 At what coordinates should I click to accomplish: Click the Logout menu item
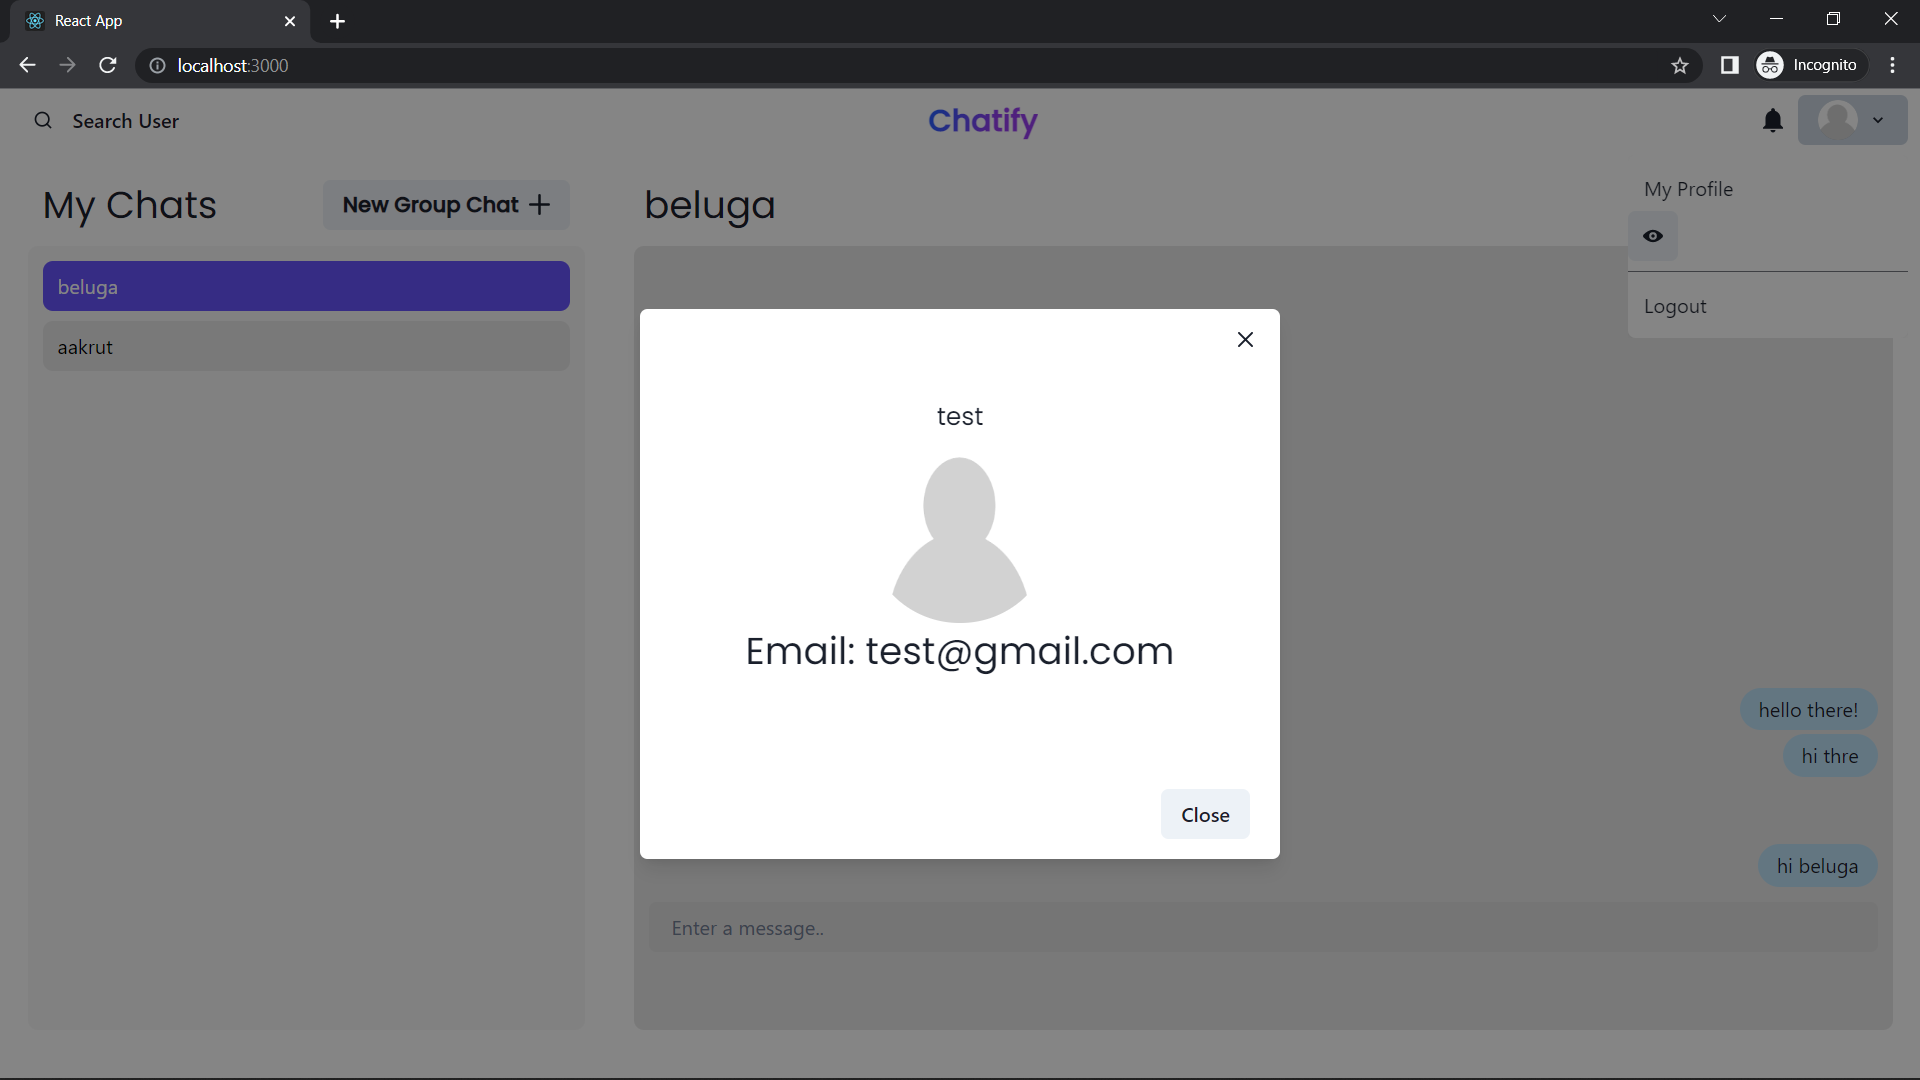pos(1676,305)
